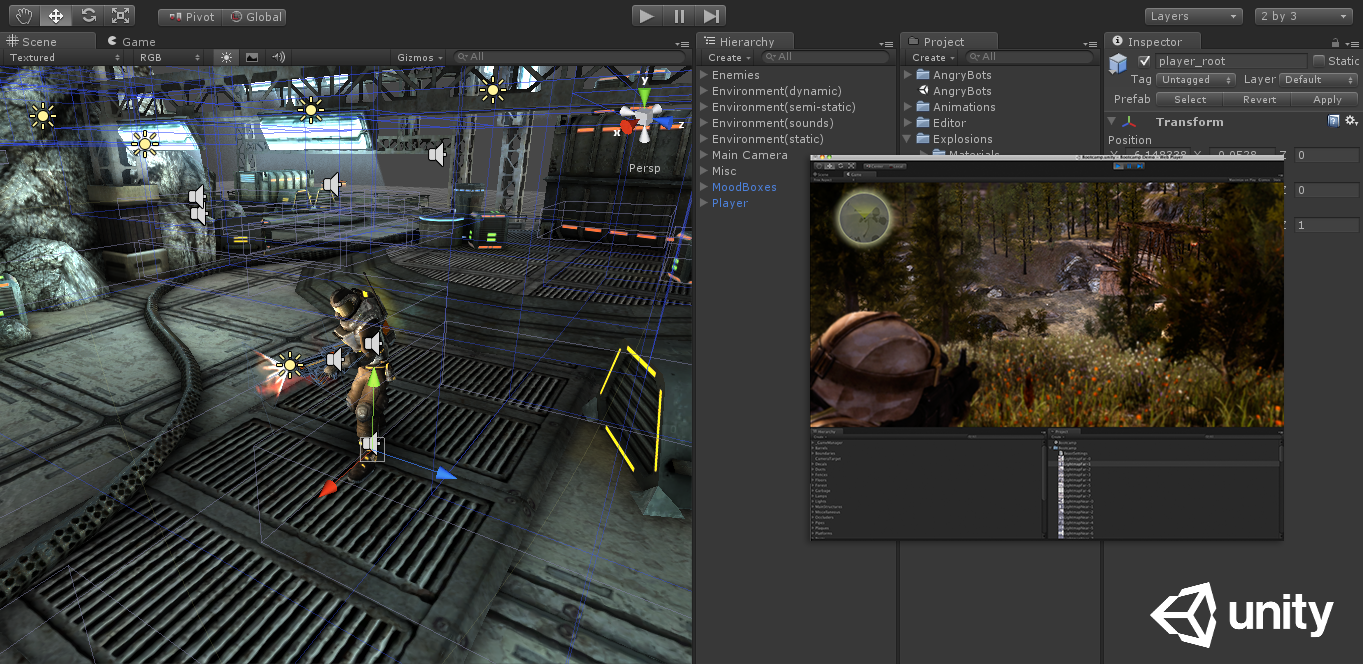Open the Gizmos dropdown in the Scene toolbar
Viewport: 1363px width, 664px height.
418,57
